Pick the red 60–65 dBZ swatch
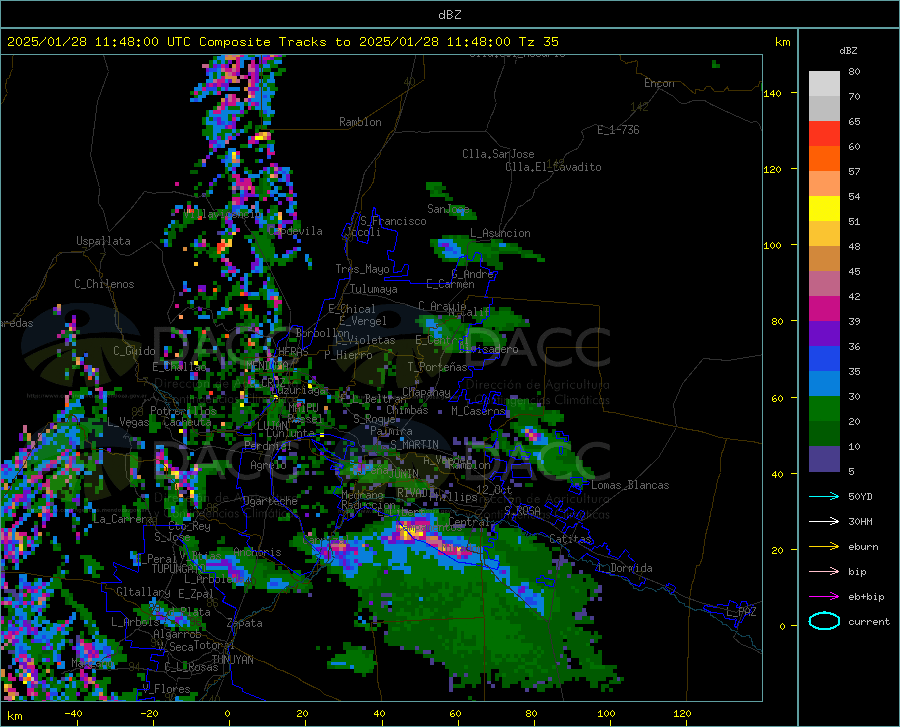 [824, 134]
